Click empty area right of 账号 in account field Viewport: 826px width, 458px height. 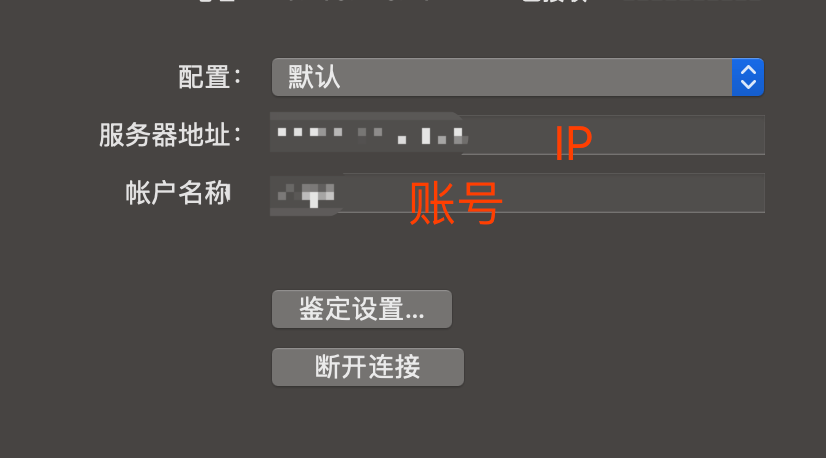pos(632,193)
